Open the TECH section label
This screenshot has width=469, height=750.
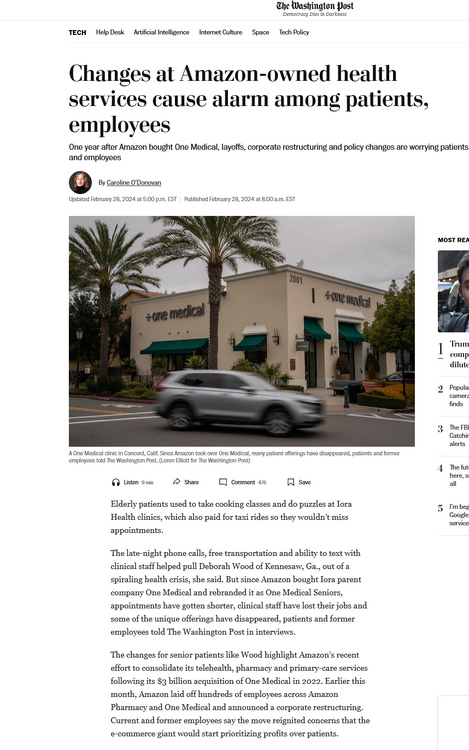(x=77, y=33)
